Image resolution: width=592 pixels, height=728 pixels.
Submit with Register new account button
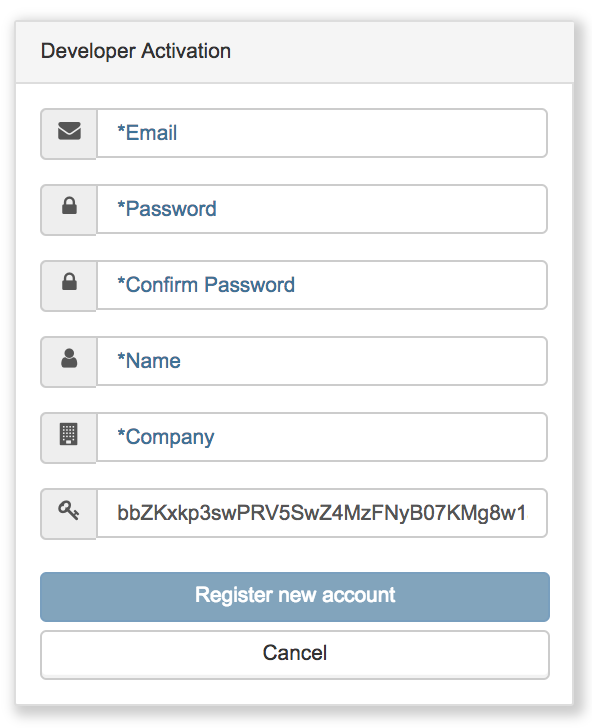[295, 597]
